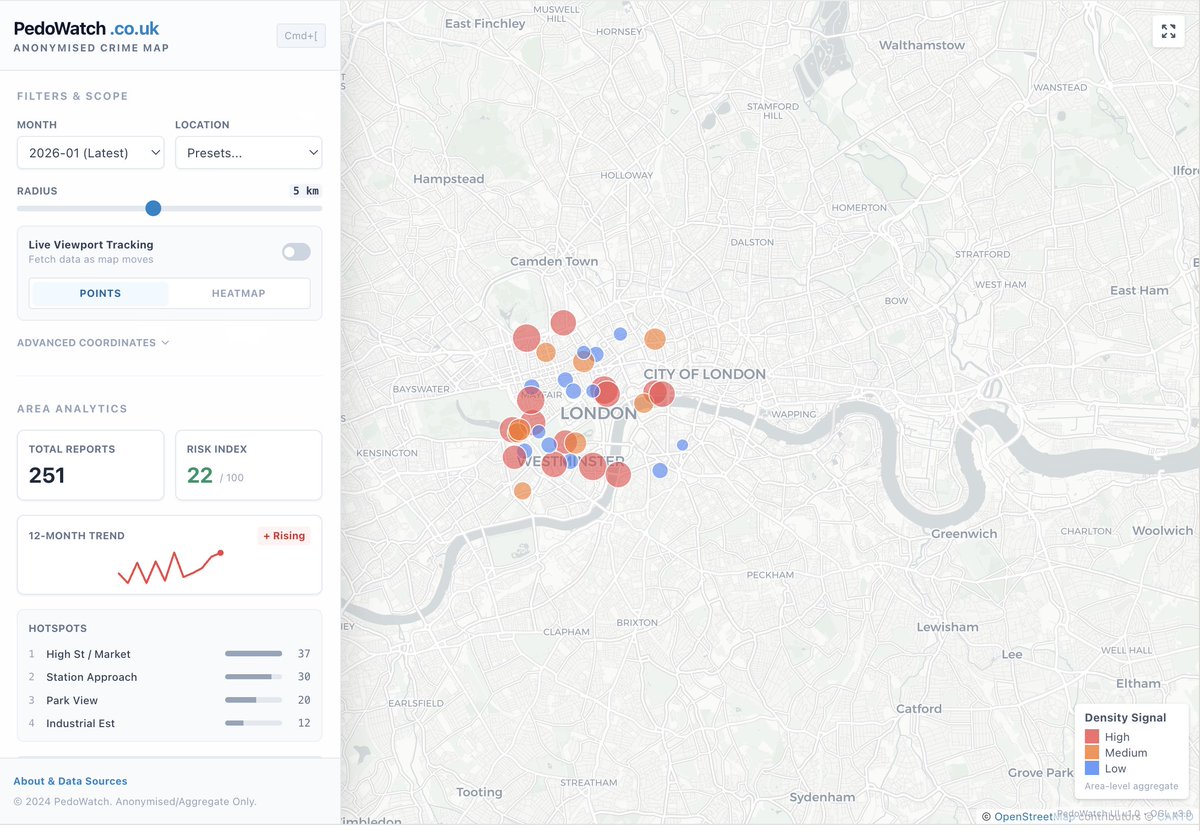Viewport: 1200px width, 831px height.
Task: Open About & Data Sources link
Action: tap(70, 781)
